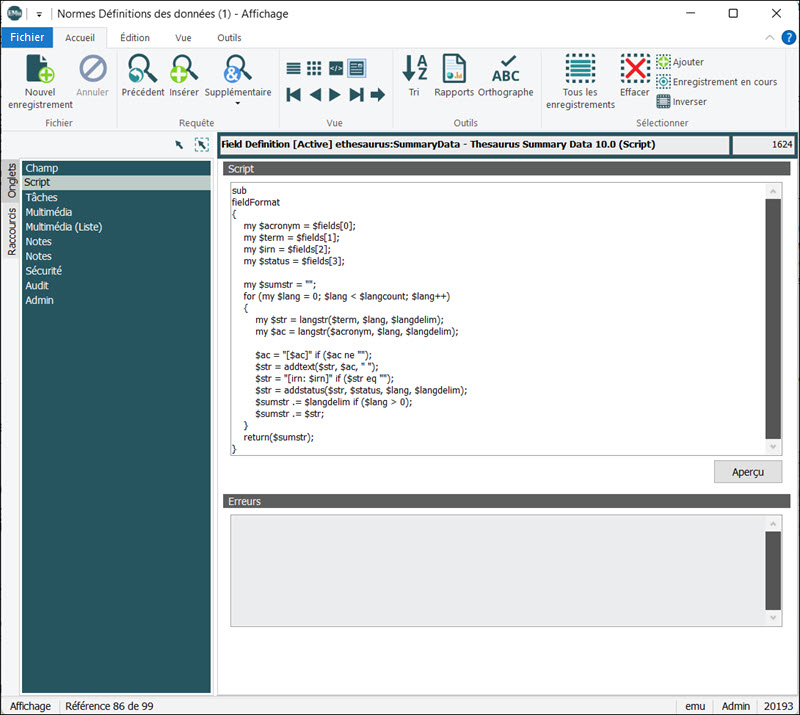
Task: Click the Script box vertical scrollbar
Action: click(x=773, y=319)
